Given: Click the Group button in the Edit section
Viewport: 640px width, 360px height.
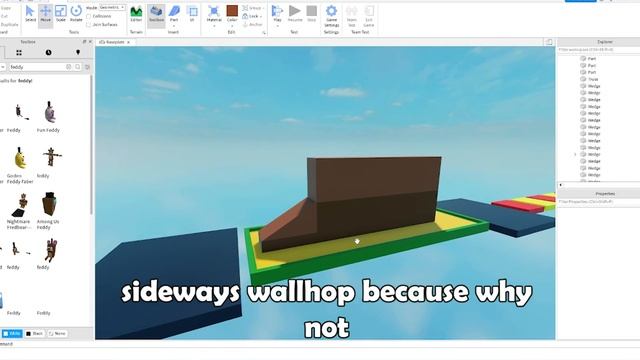Looking at the screenshot, I should (253, 8).
